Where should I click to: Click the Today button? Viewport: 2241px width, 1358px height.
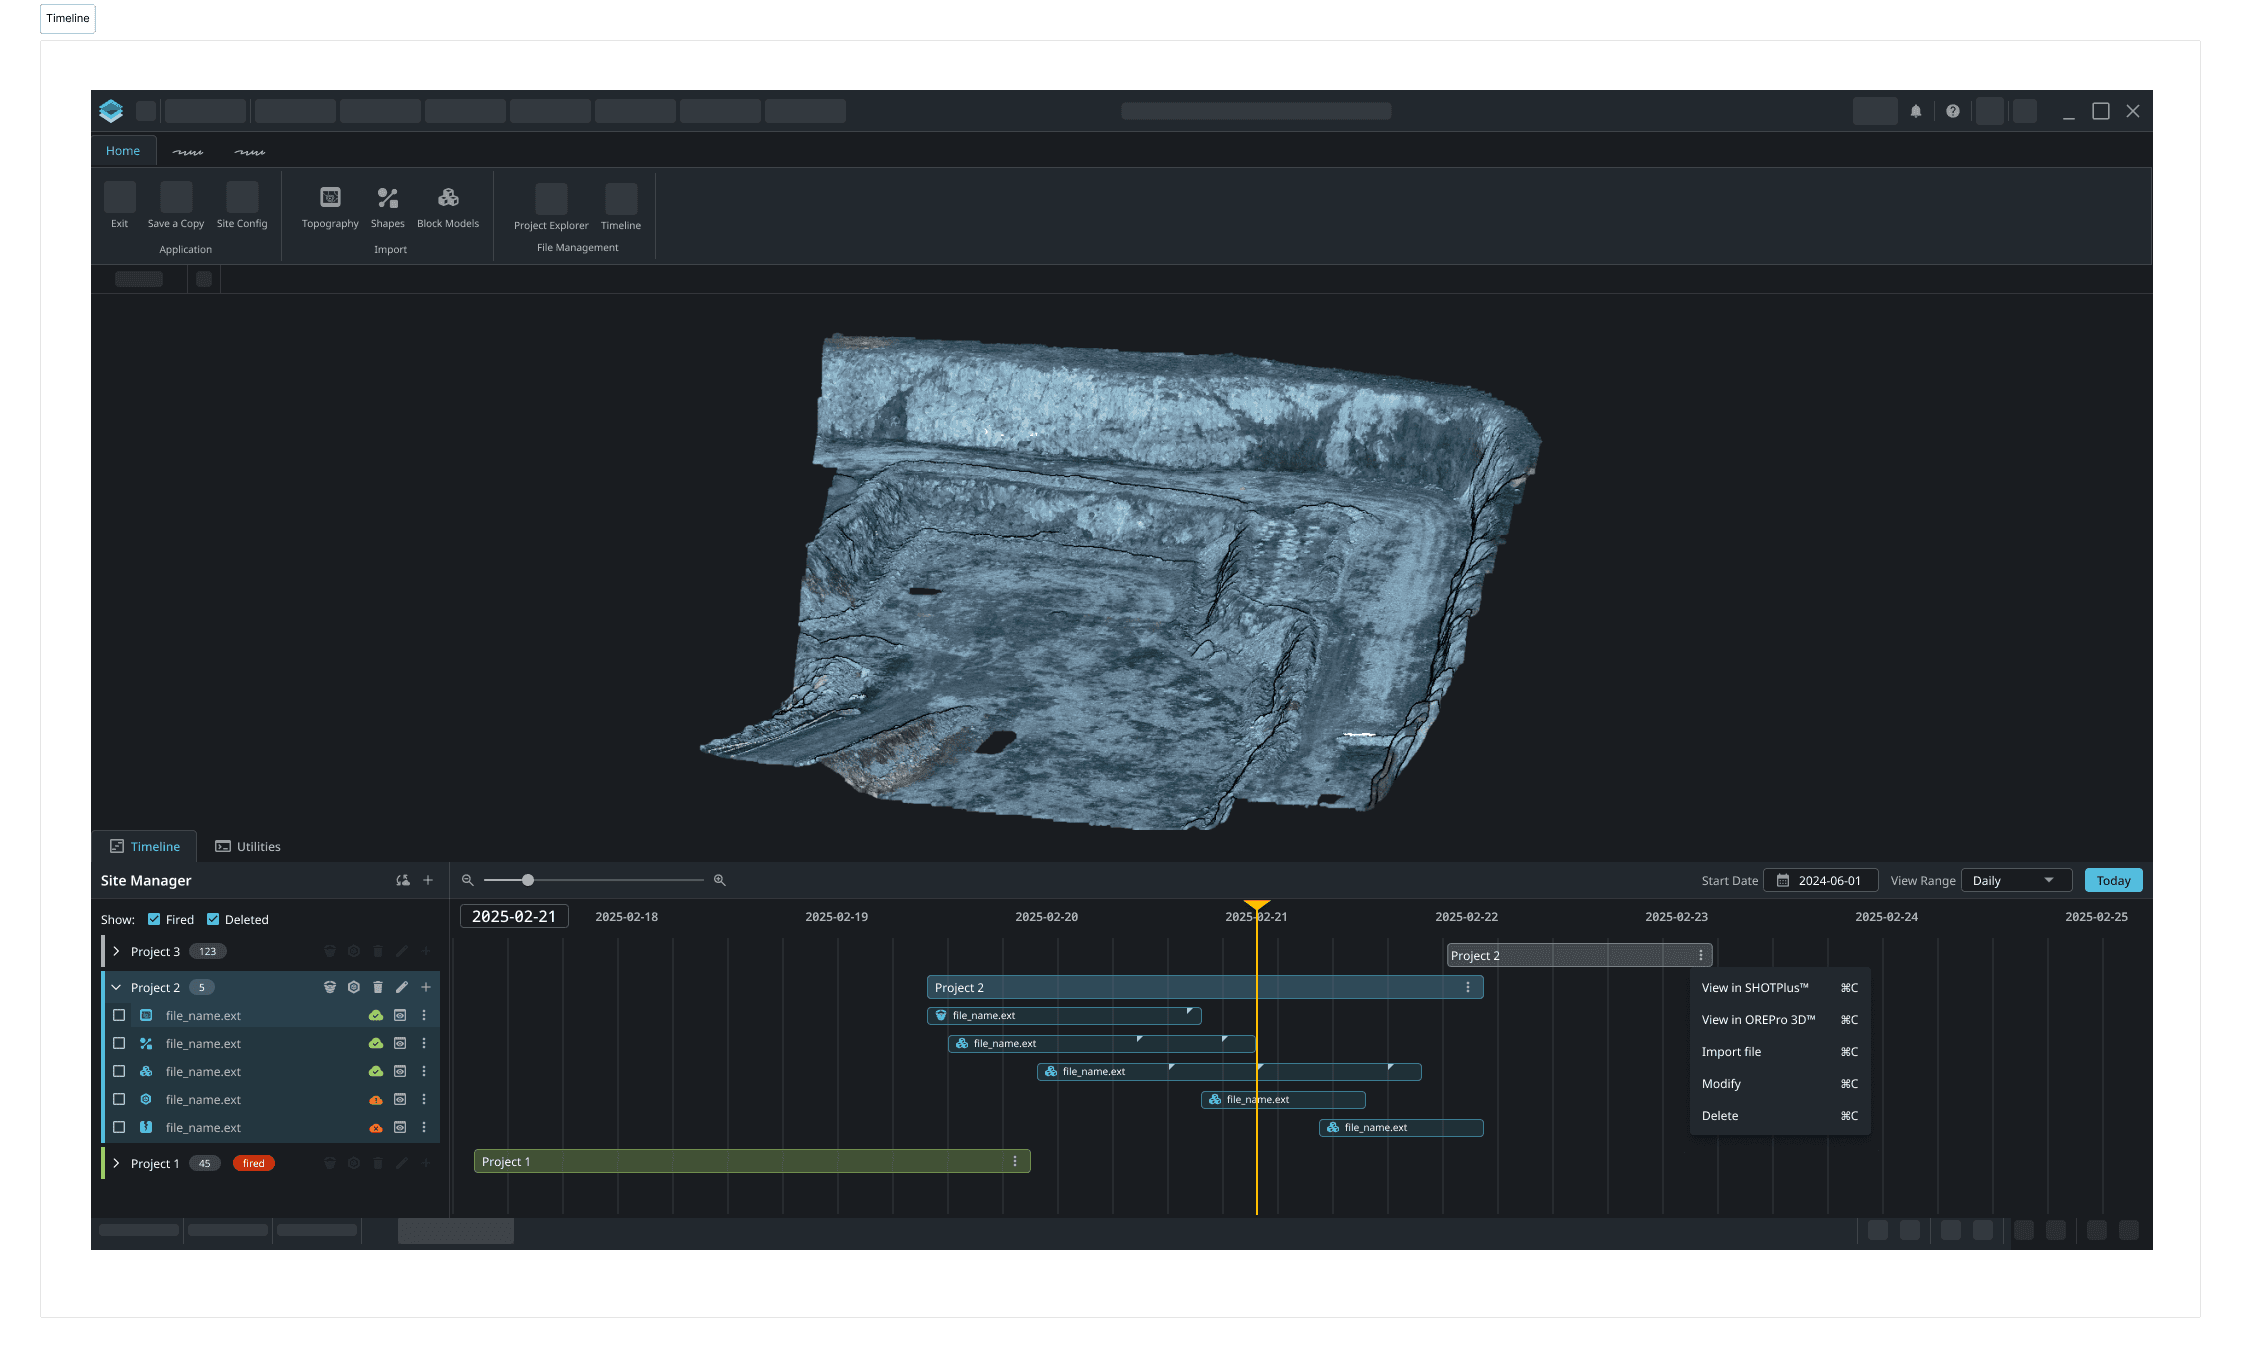coord(2112,880)
